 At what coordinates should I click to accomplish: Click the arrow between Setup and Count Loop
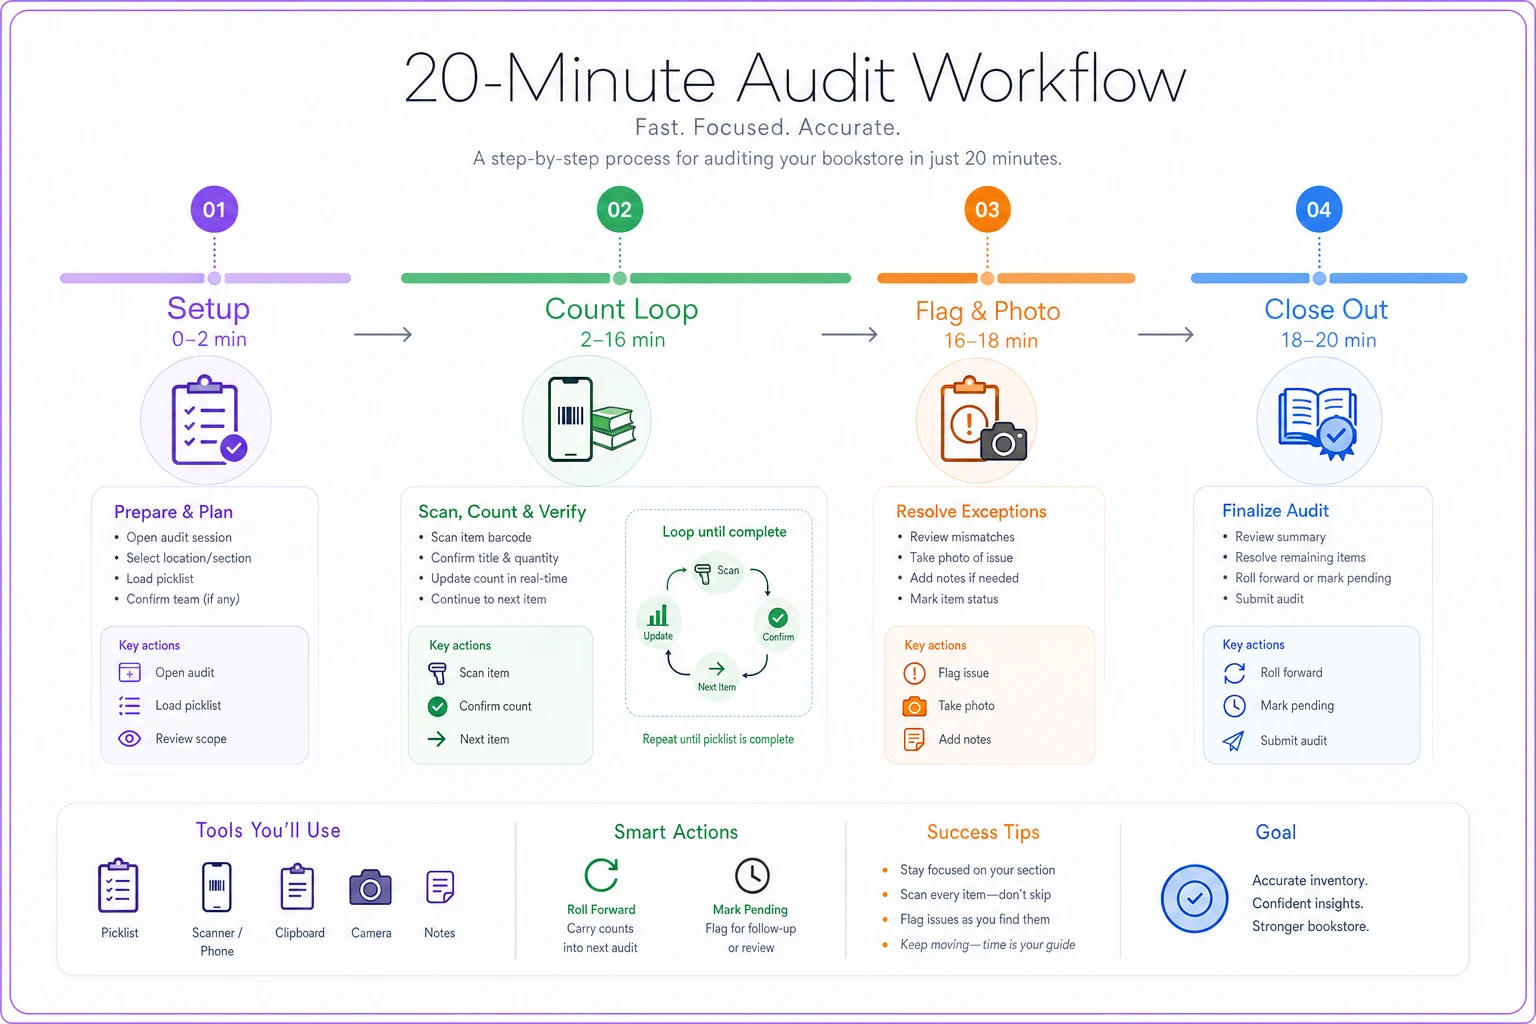(x=383, y=335)
